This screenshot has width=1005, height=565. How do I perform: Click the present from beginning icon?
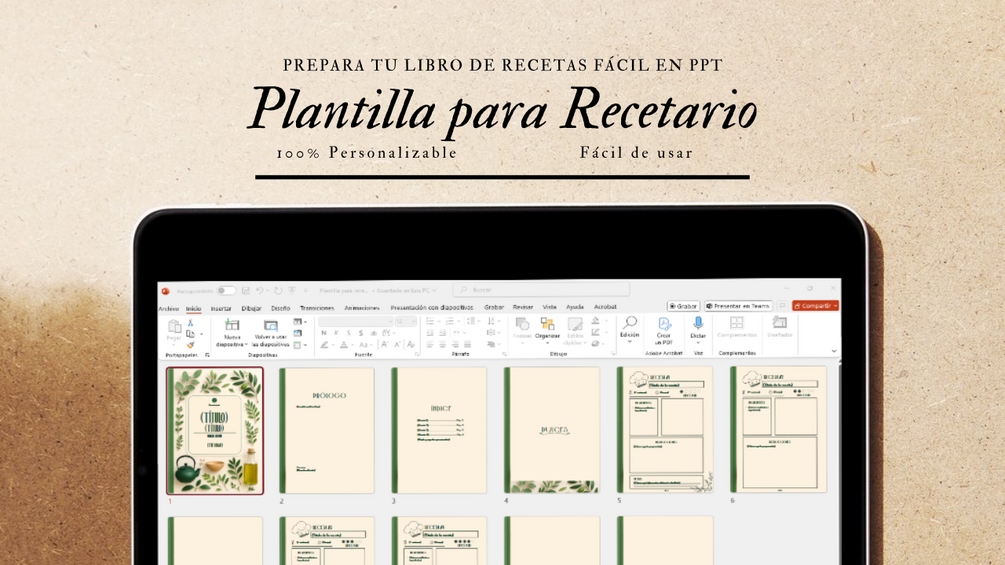click(x=292, y=291)
